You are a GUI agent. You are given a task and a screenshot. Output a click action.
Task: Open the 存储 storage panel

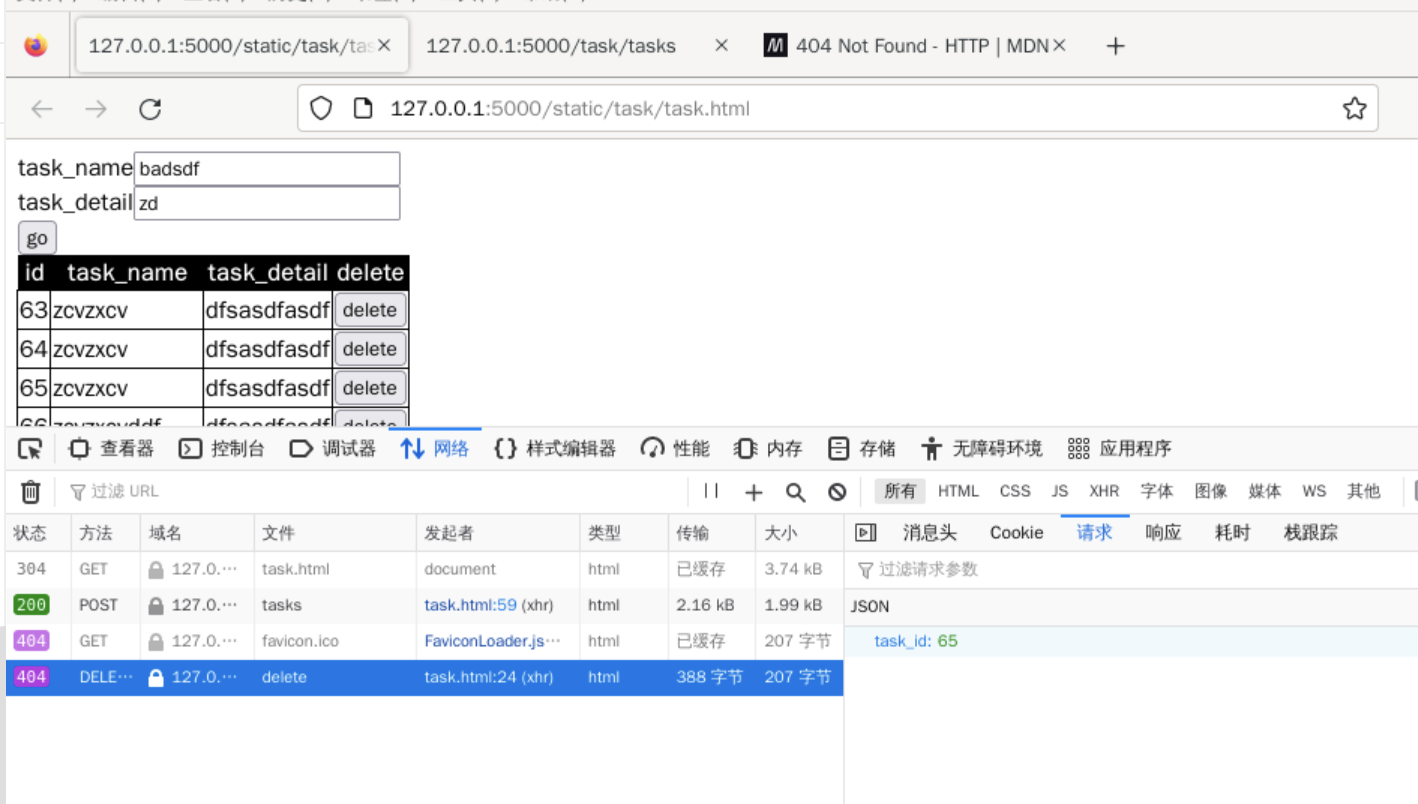point(862,449)
